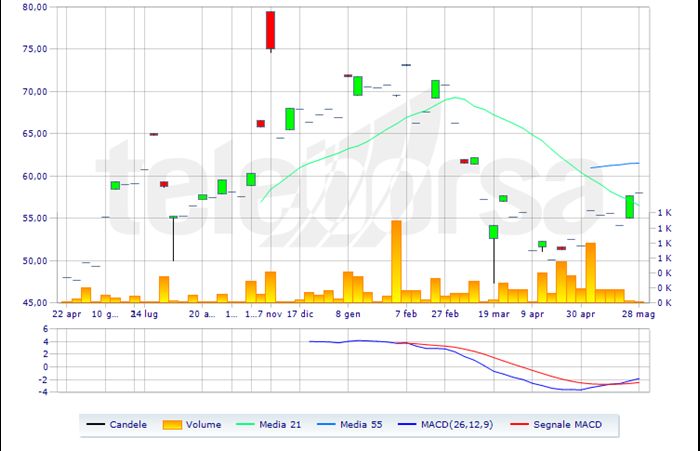Click the Segnale MACD legend label
This screenshot has height=451, width=700.
coord(567,425)
